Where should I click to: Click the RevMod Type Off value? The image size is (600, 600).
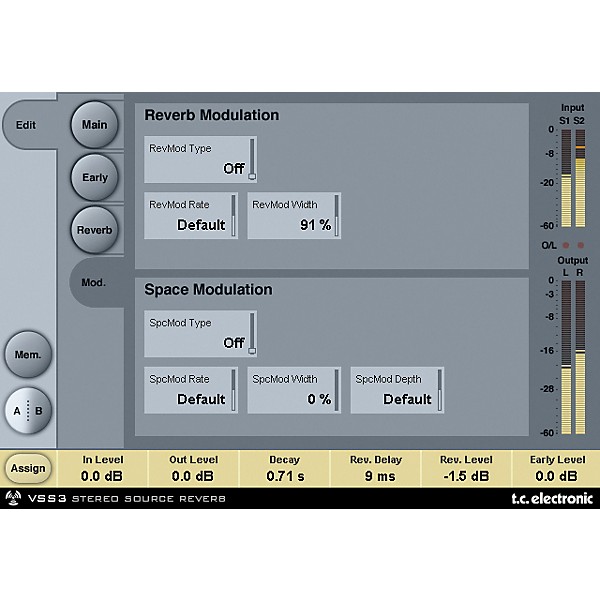click(x=234, y=168)
